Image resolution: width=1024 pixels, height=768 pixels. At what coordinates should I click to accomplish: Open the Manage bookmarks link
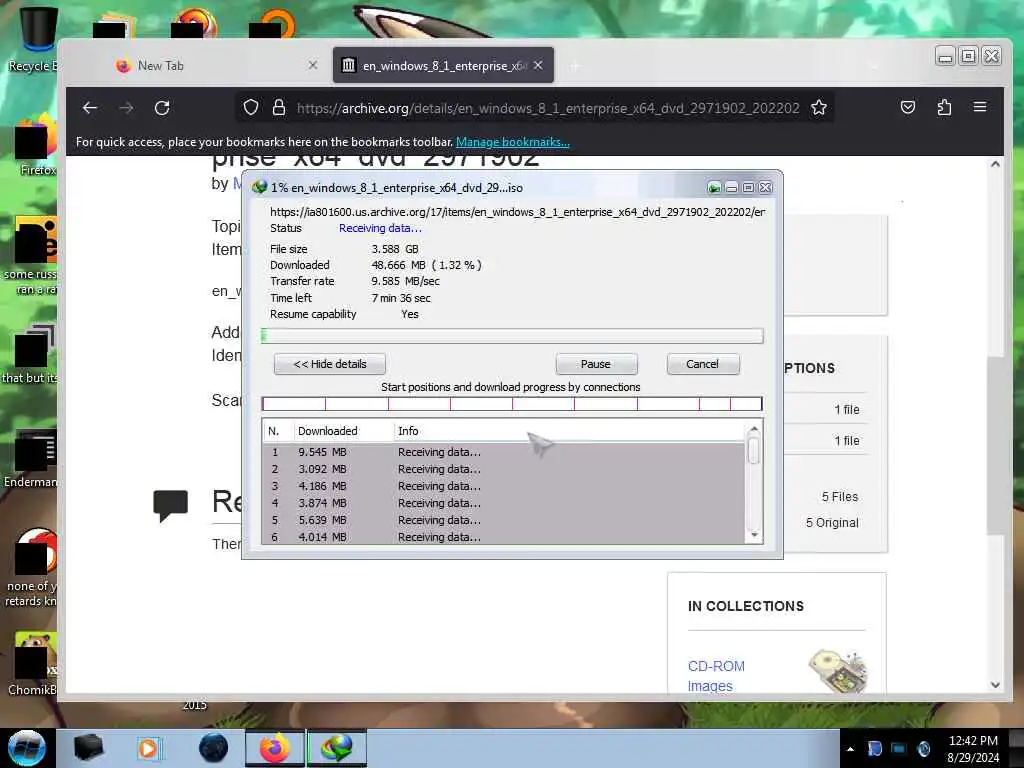coord(513,142)
